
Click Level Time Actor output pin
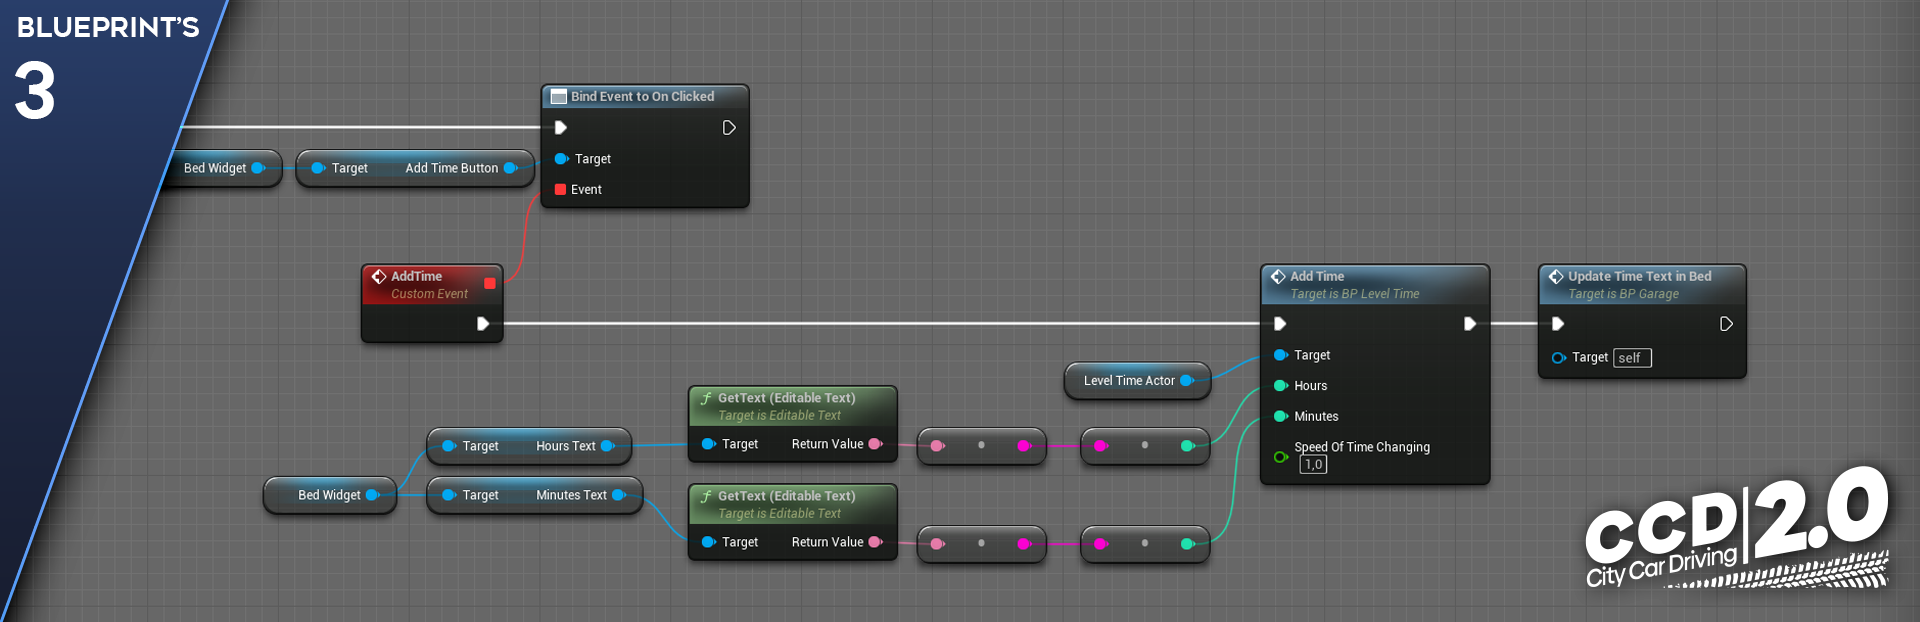(x=1187, y=381)
